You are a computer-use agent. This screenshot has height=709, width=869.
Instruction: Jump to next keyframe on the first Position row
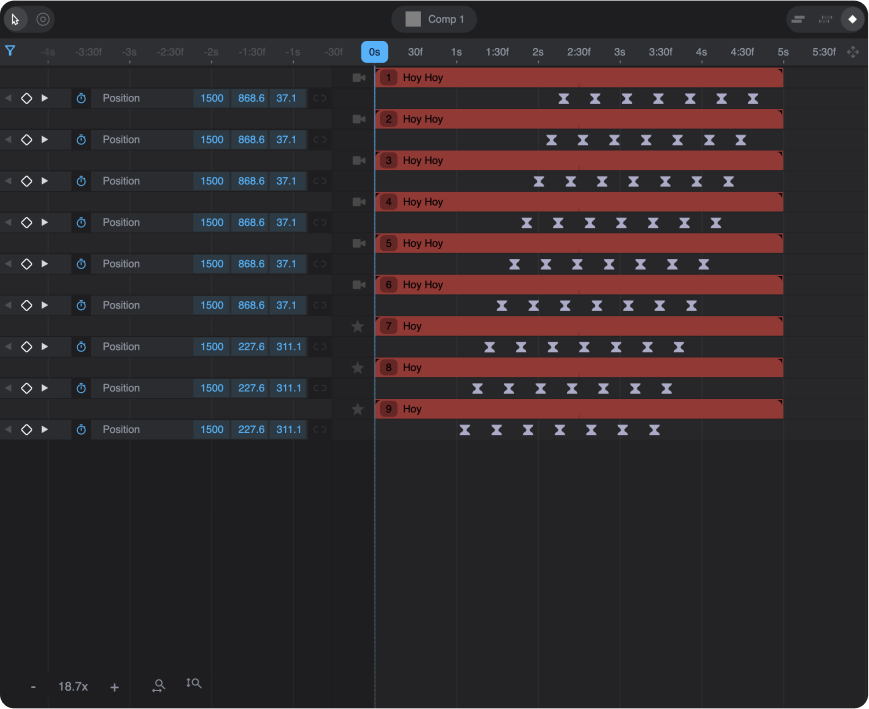coord(44,98)
